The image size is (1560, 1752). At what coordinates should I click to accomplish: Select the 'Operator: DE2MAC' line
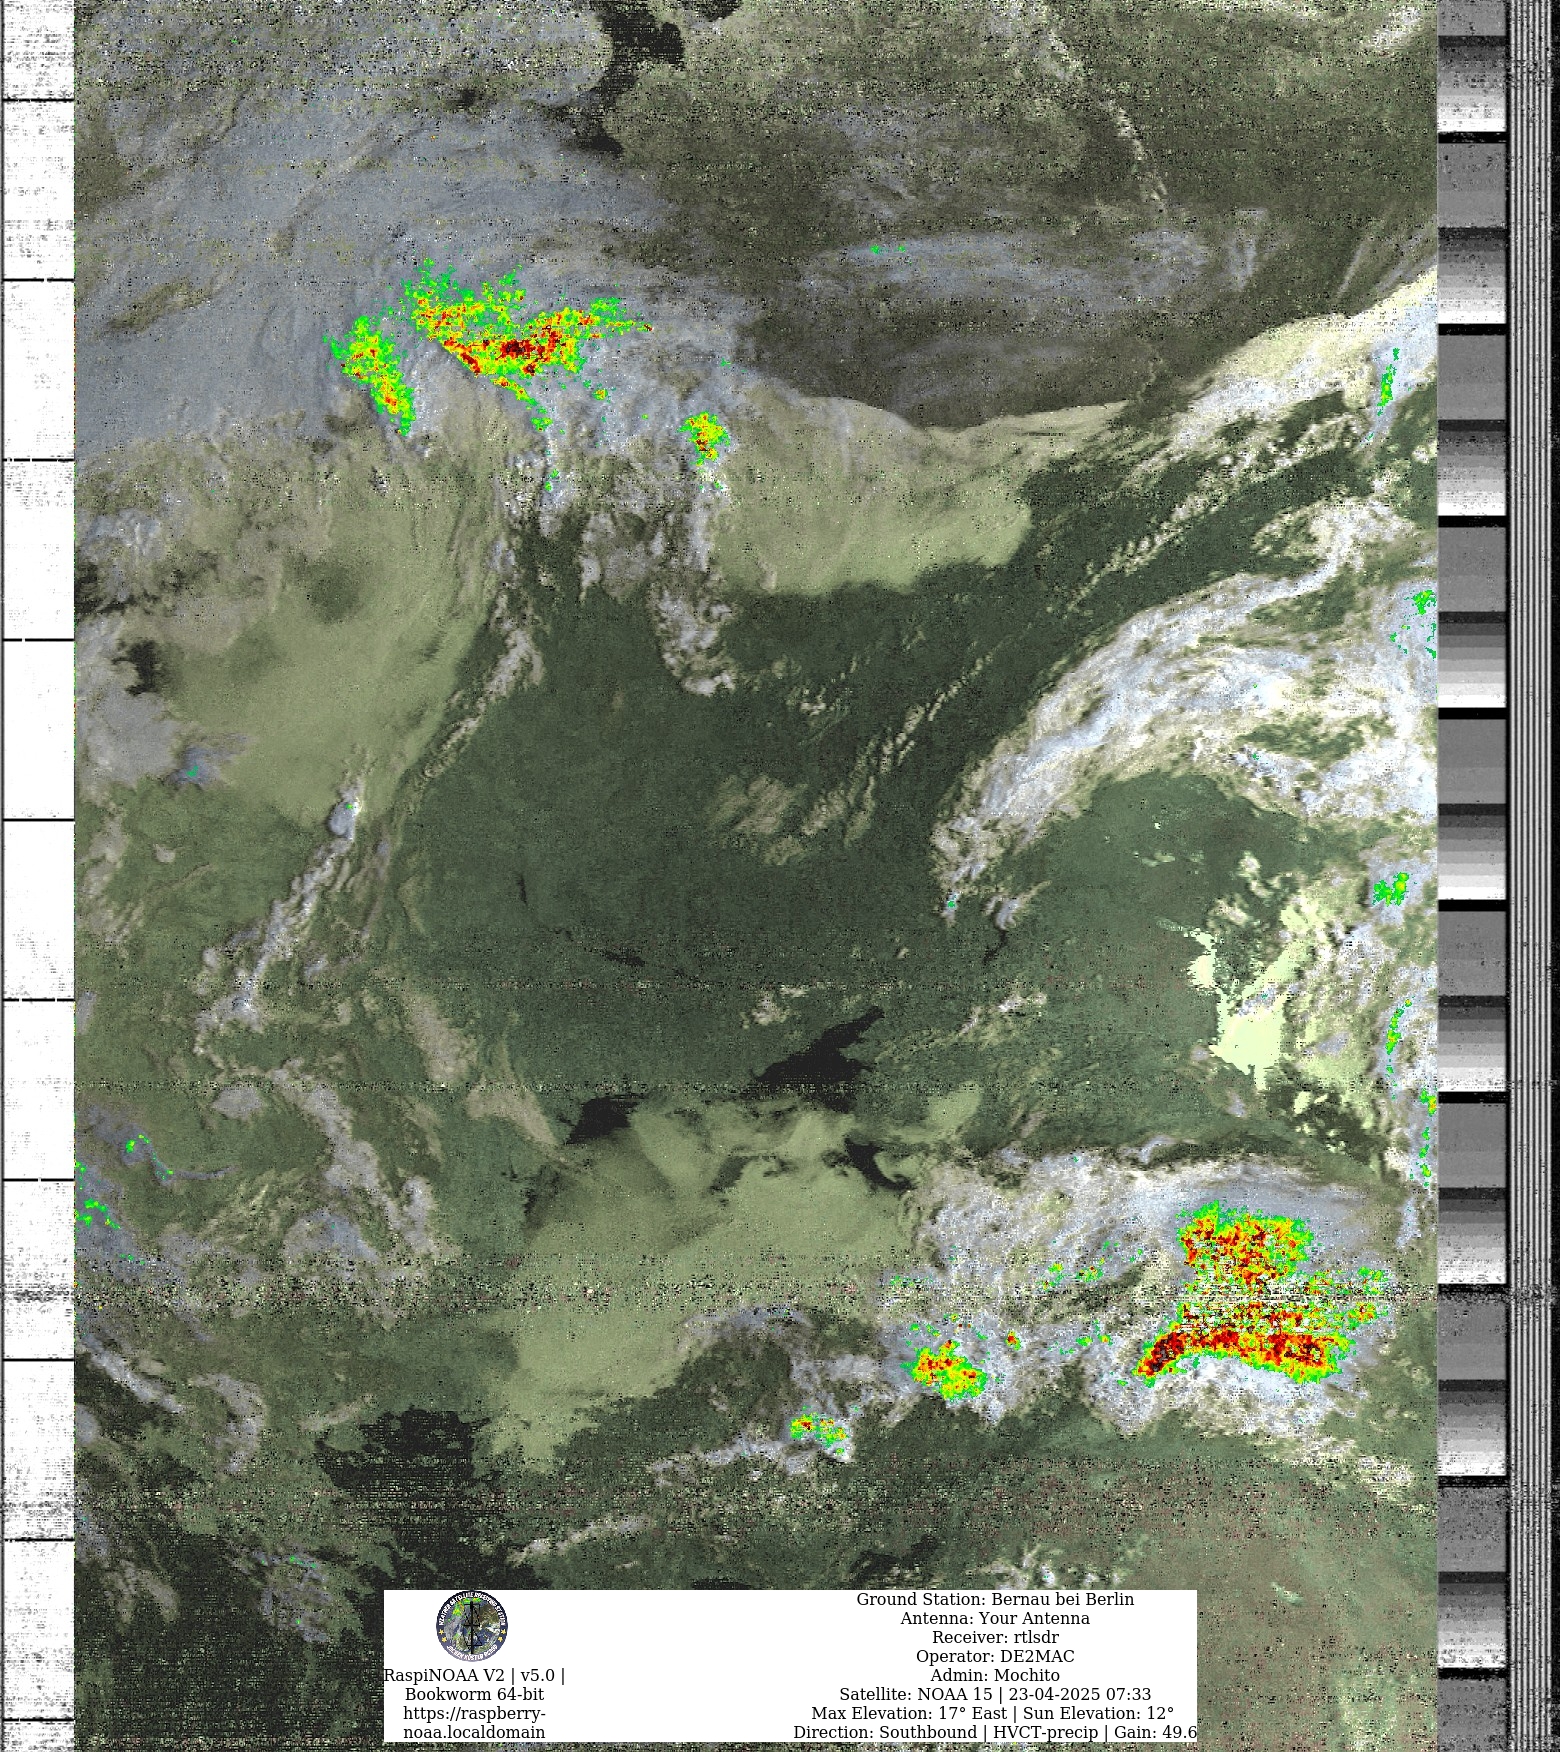click(995, 1656)
